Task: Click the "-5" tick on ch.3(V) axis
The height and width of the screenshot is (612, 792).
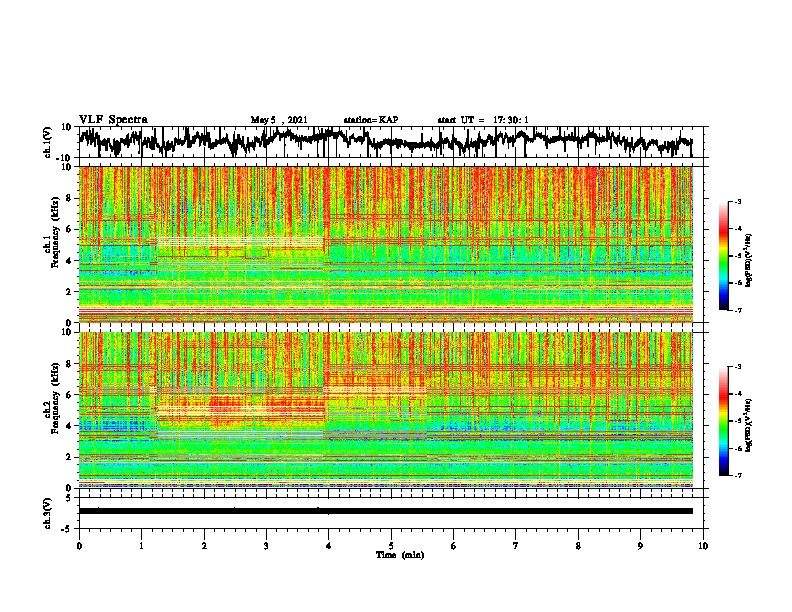Action: pos(67,529)
